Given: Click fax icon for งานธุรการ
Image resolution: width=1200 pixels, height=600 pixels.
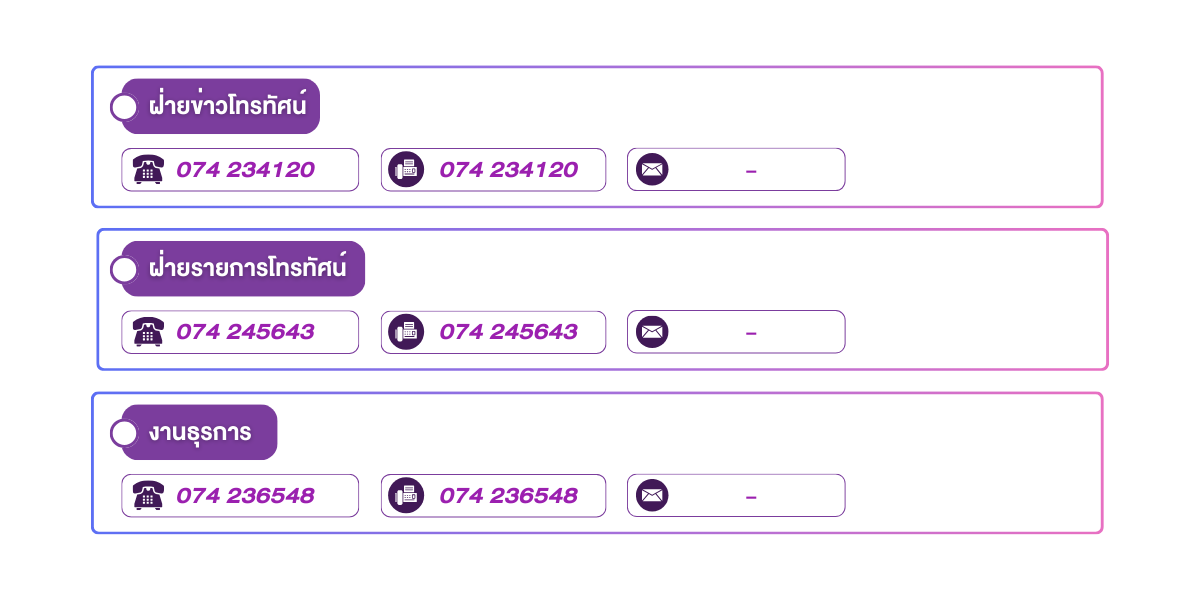Looking at the screenshot, I should [x=406, y=495].
